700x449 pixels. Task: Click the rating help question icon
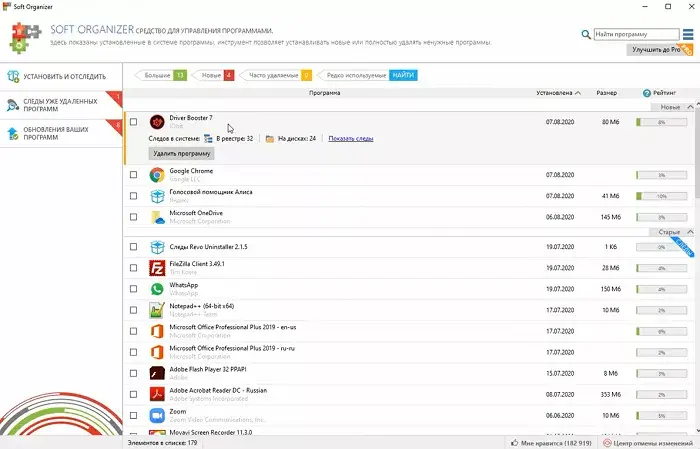click(x=647, y=93)
